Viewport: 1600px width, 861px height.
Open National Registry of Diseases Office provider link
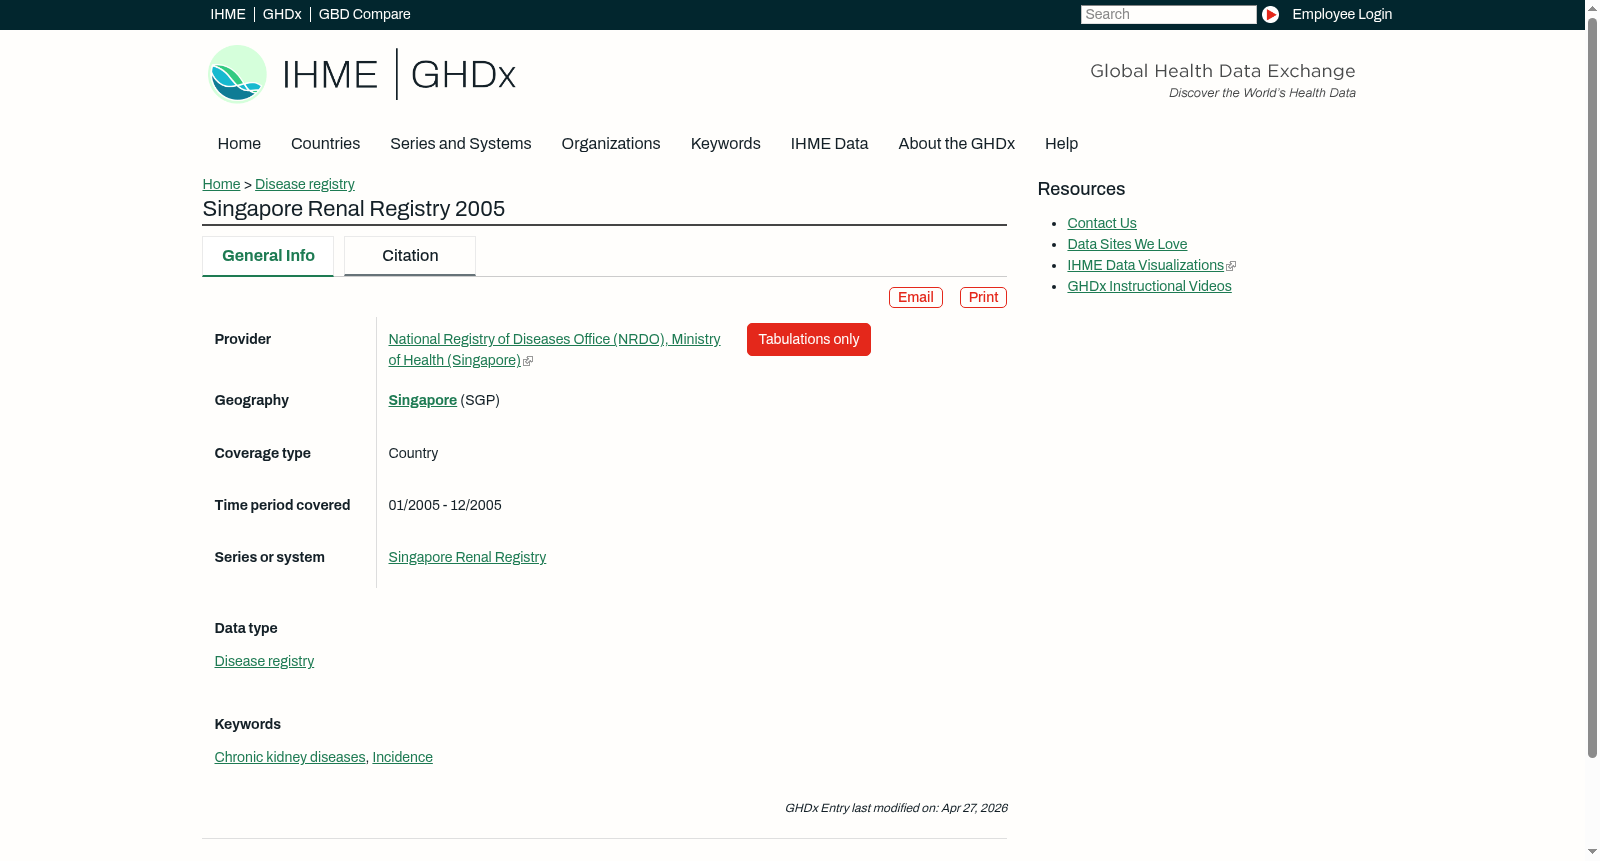pyautogui.click(x=554, y=350)
